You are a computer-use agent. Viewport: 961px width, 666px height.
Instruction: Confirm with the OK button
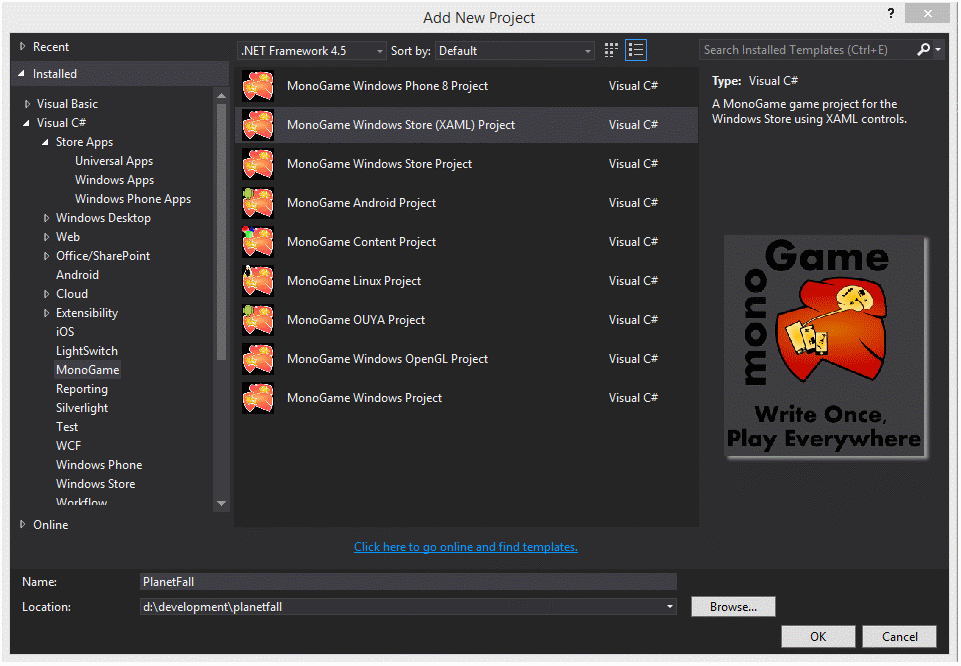(x=818, y=637)
